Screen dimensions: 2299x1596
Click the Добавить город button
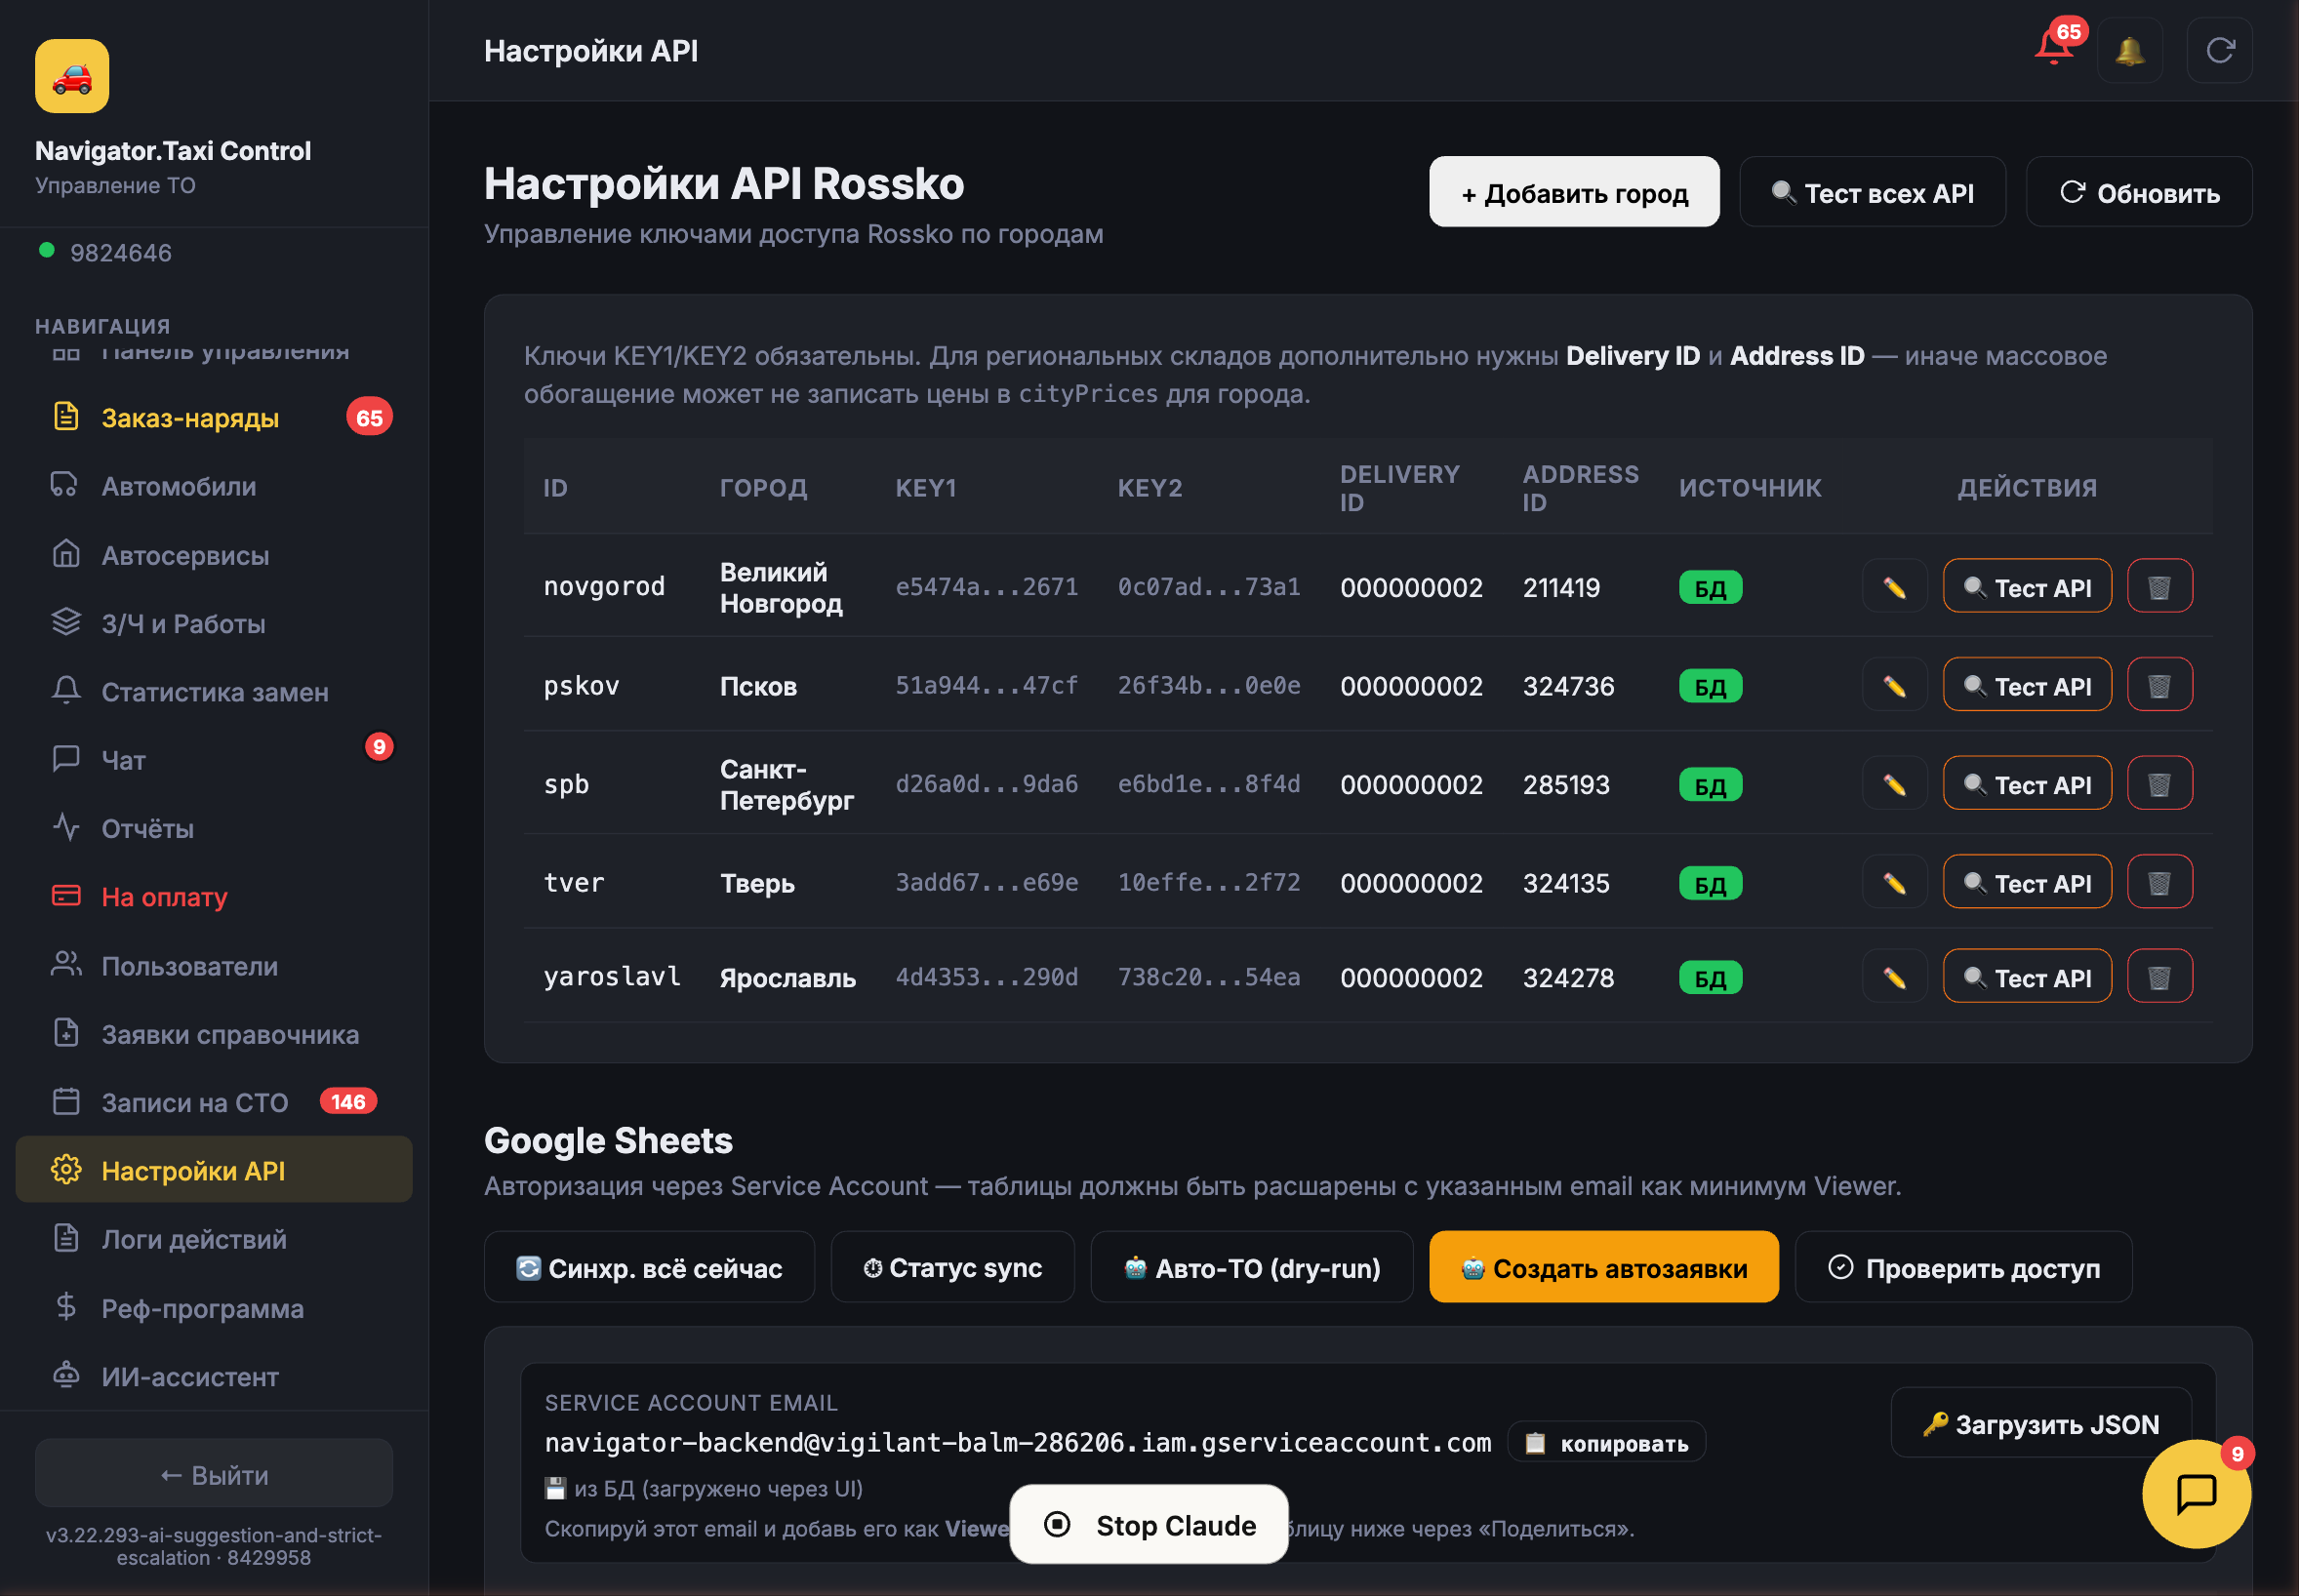(x=1574, y=192)
